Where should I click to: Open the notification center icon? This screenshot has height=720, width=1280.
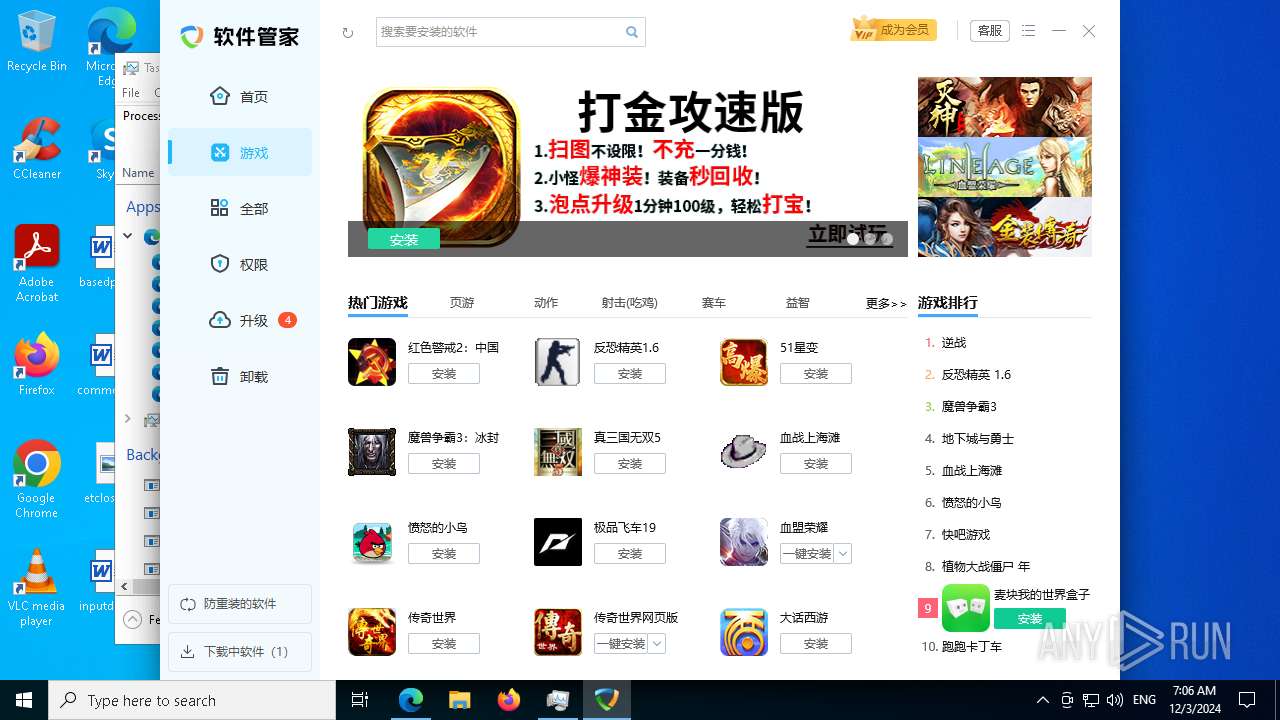tap(1247, 700)
